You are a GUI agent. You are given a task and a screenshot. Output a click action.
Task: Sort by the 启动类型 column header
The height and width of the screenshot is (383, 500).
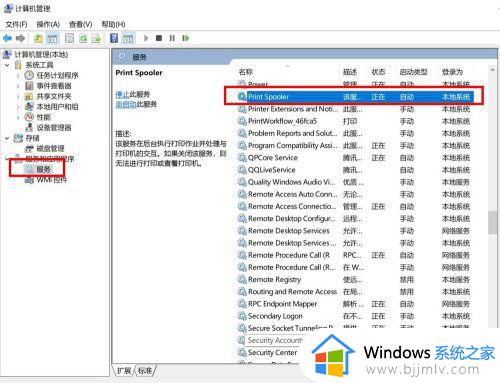[x=413, y=72]
